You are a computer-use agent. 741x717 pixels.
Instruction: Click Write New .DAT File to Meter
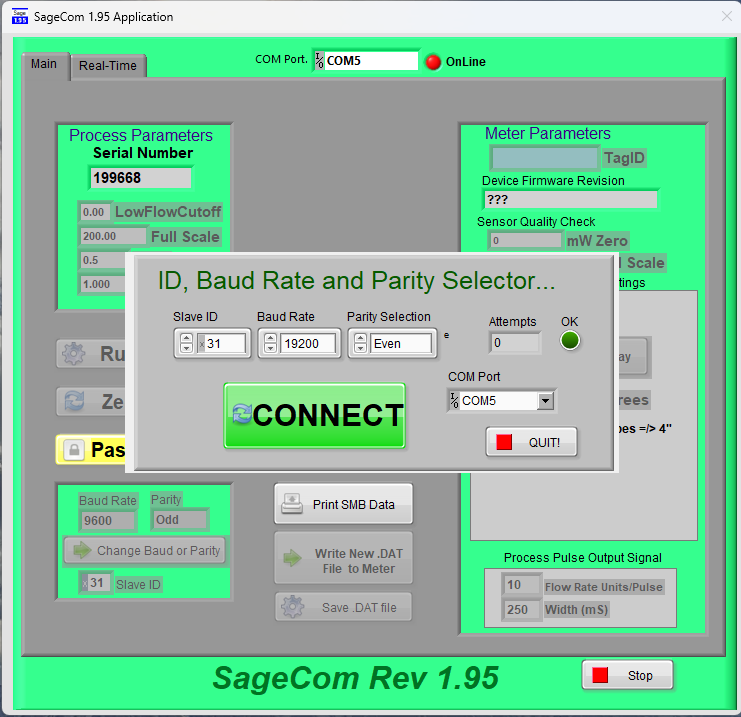tap(344, 558)
